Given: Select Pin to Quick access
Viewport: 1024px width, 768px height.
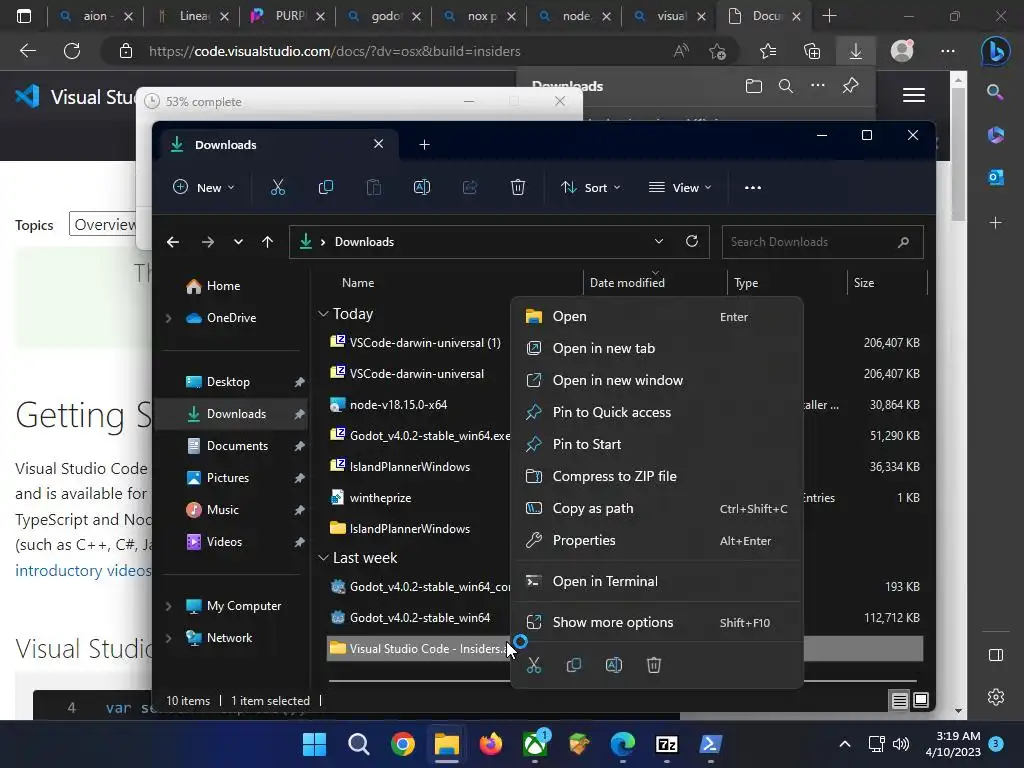Looking at the screenshot, I should [x=656, y=412].
